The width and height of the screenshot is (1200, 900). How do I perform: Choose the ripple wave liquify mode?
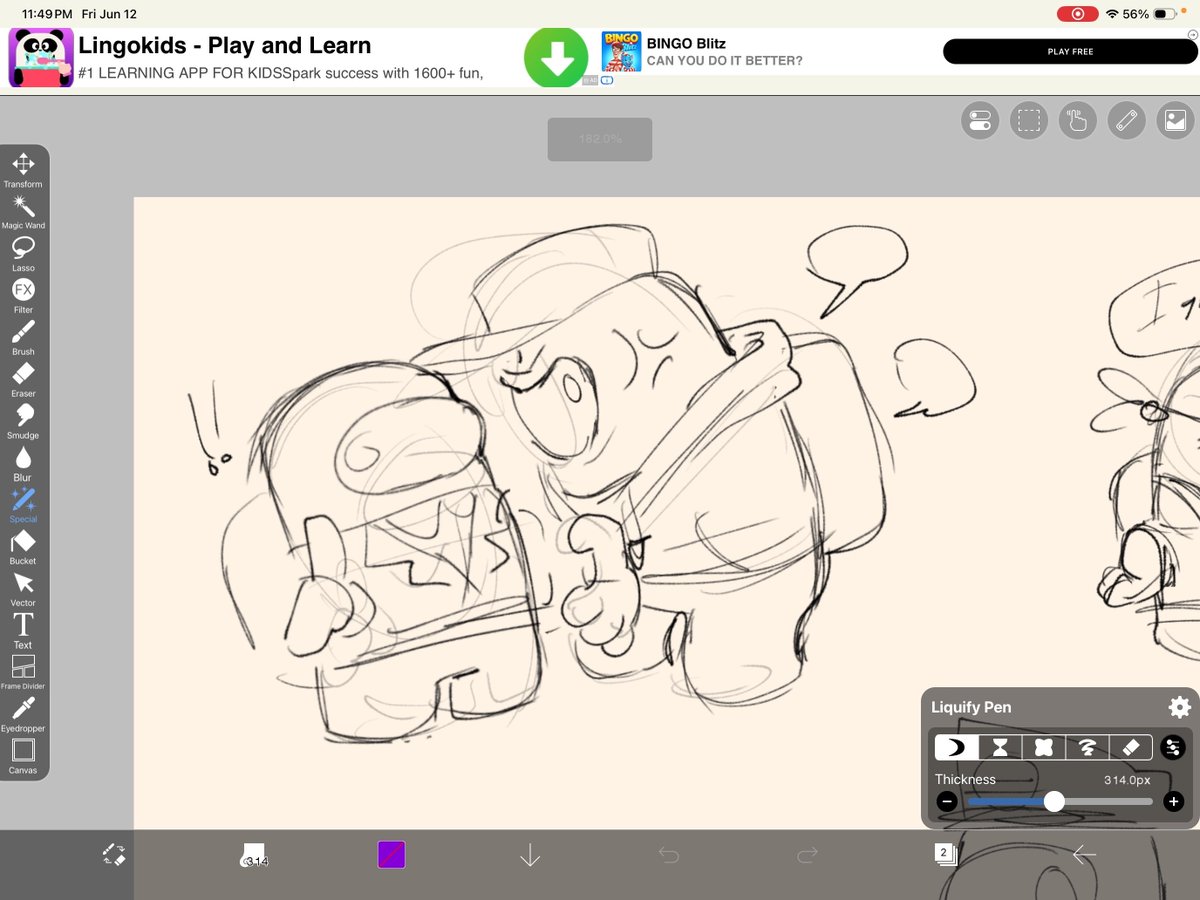coord(1087,747)
